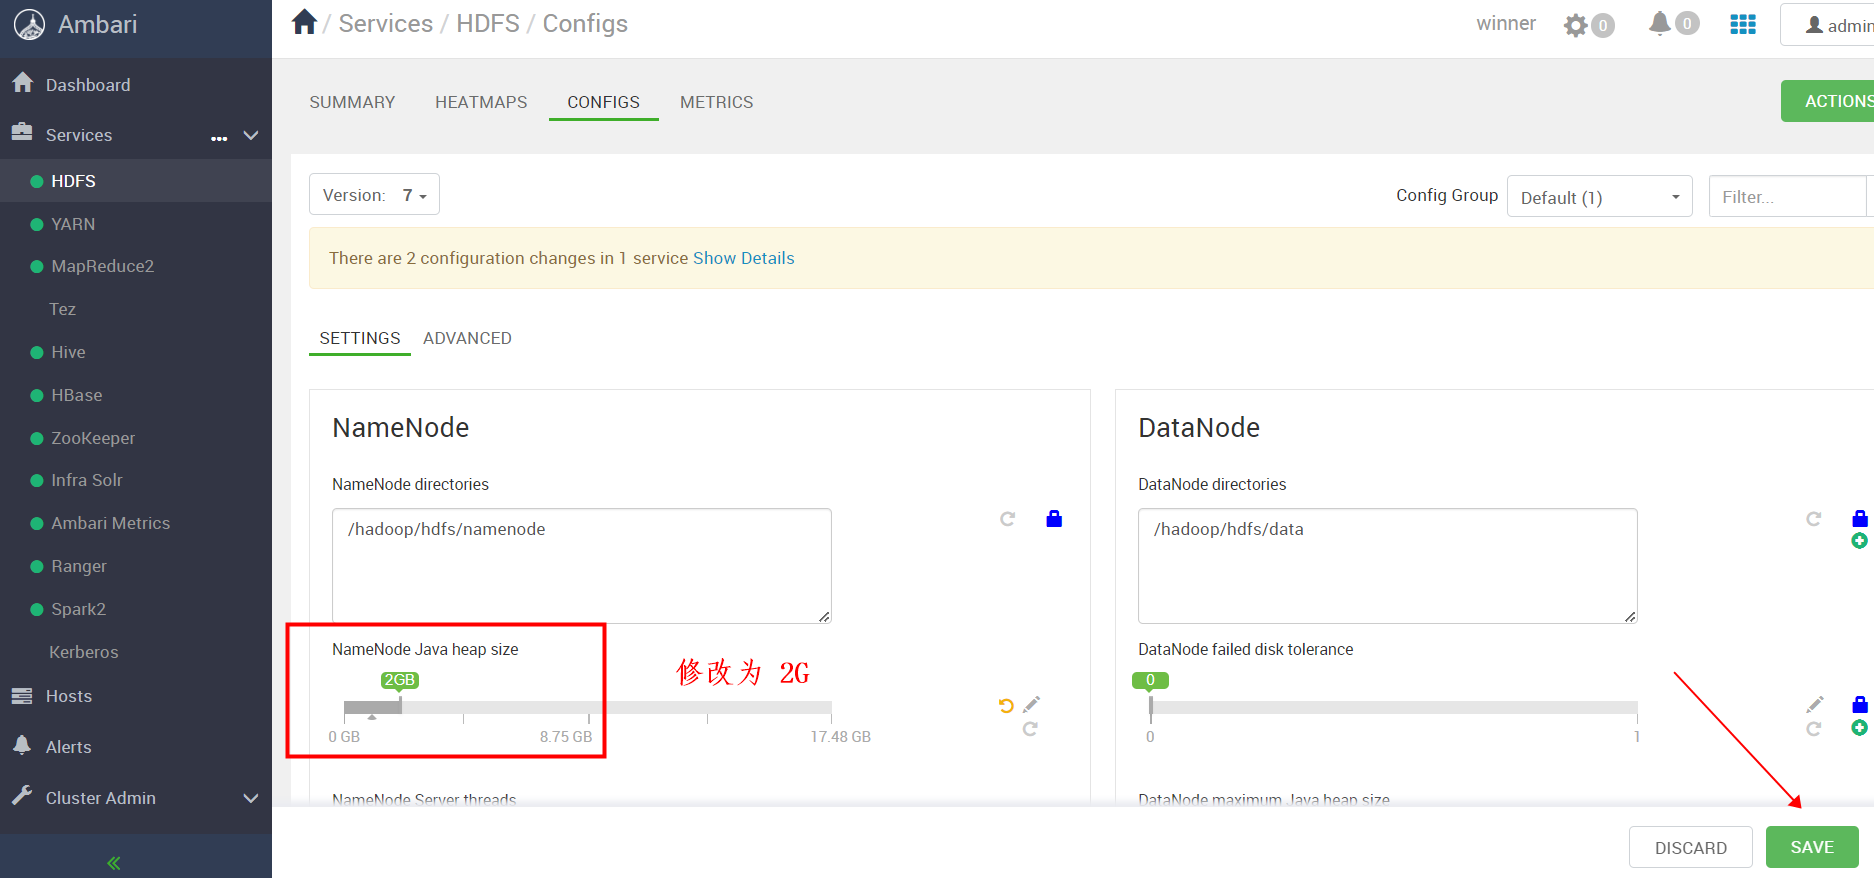Open the Version 7 dropdown
1874x878 pixels.
pyautogui.click(x=374, y=195)
